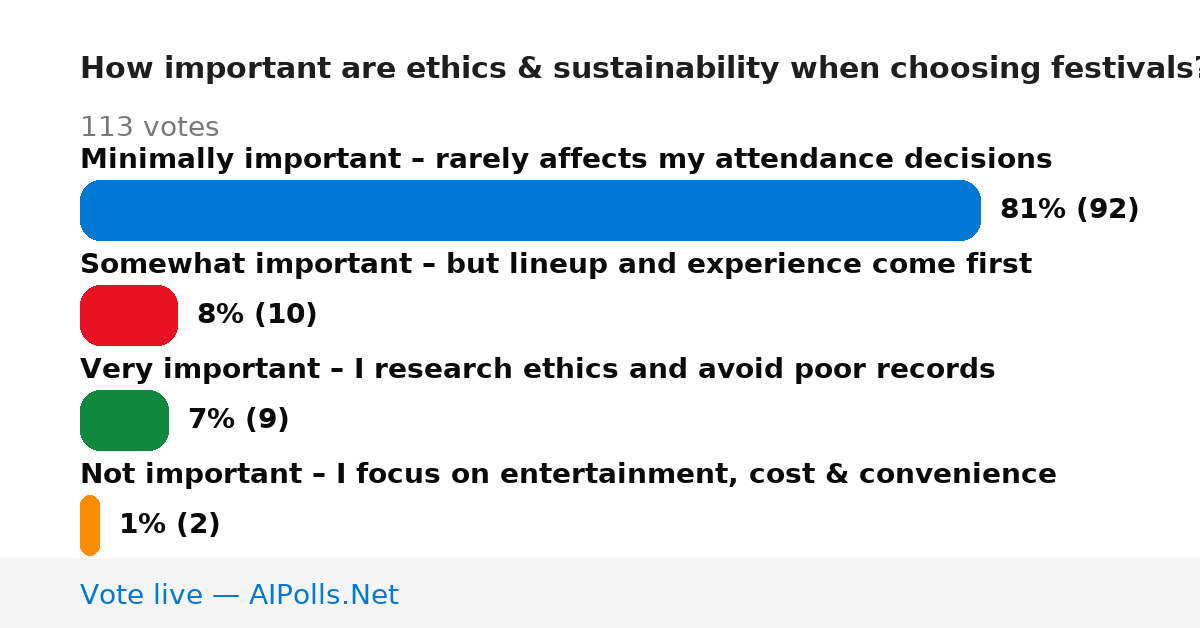Click the 8% (10) result label
This screenshot has height=628, width=1200.
pyautogui.click(x=257, y=315)
